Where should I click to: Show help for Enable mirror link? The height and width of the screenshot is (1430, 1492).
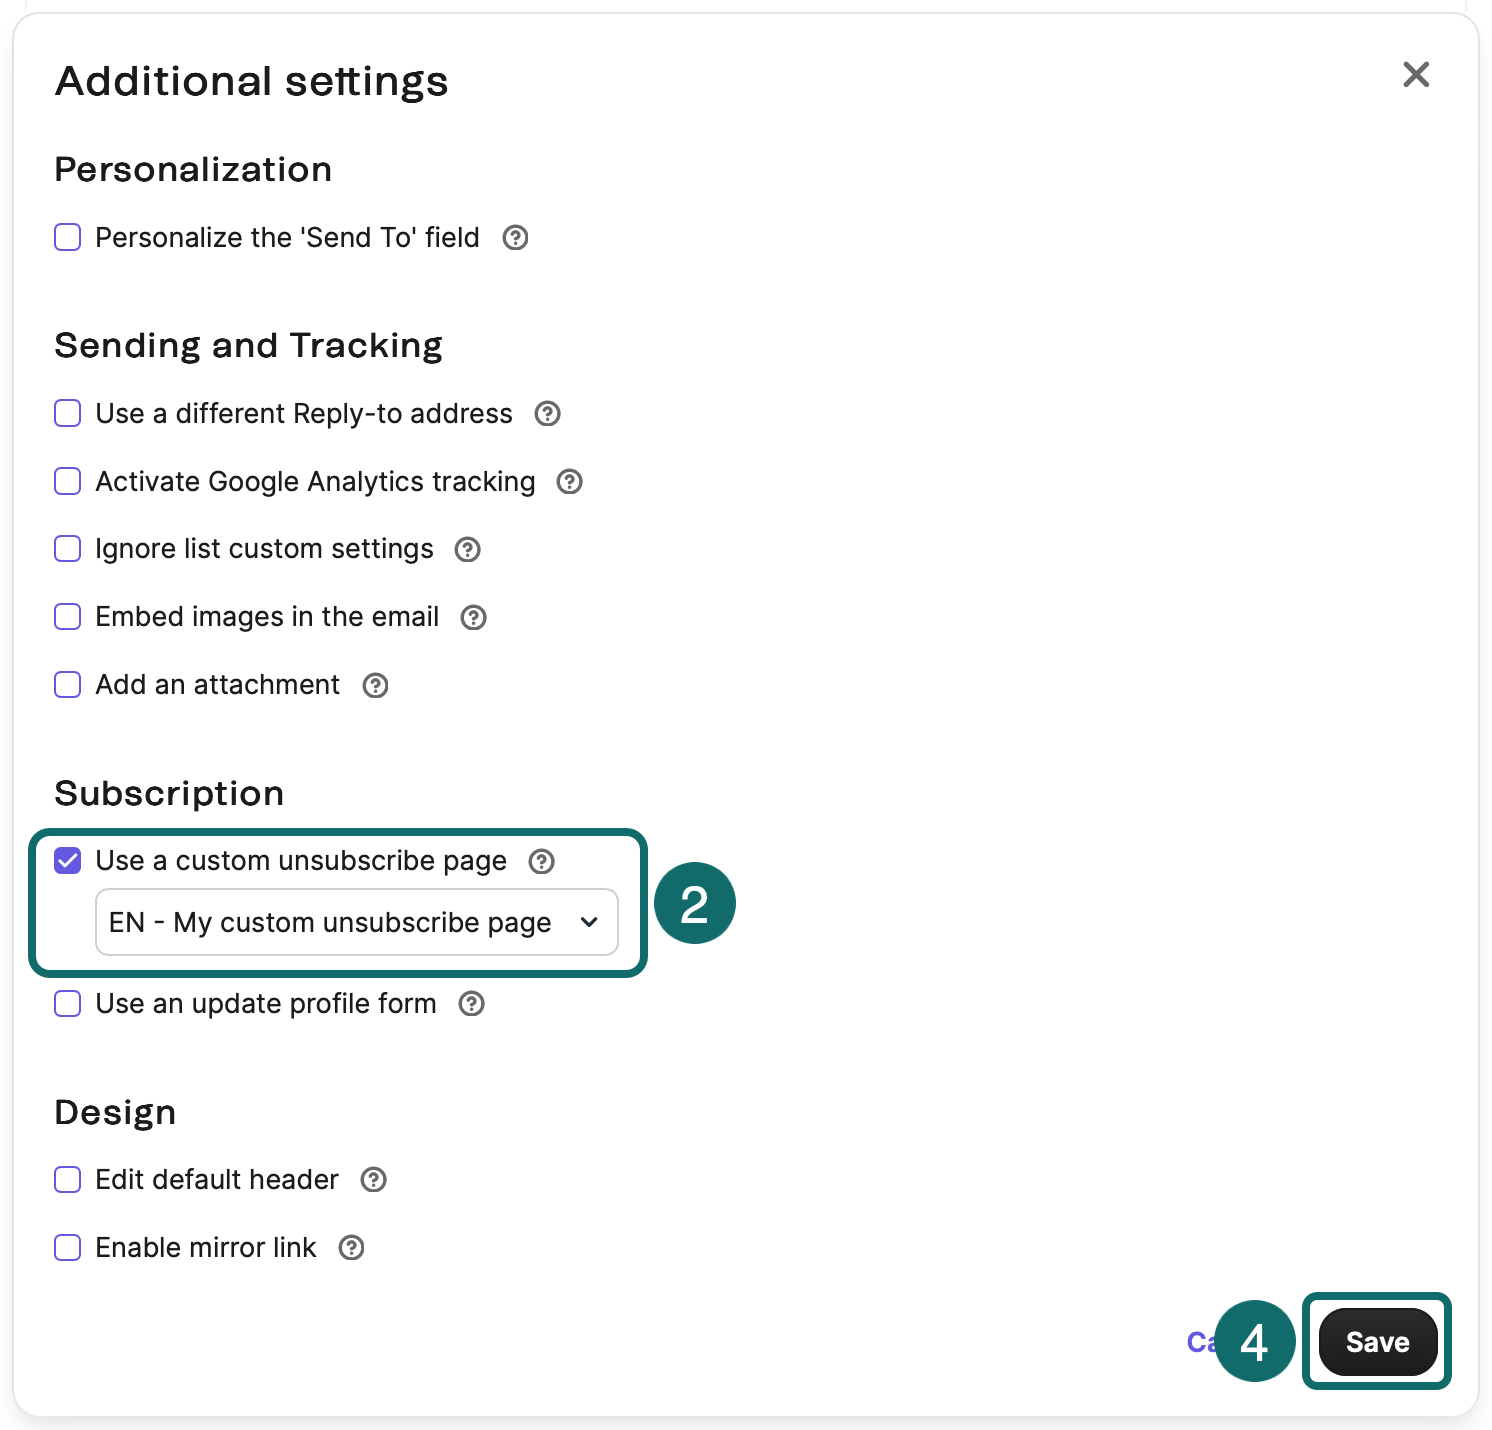[351, 1248]
